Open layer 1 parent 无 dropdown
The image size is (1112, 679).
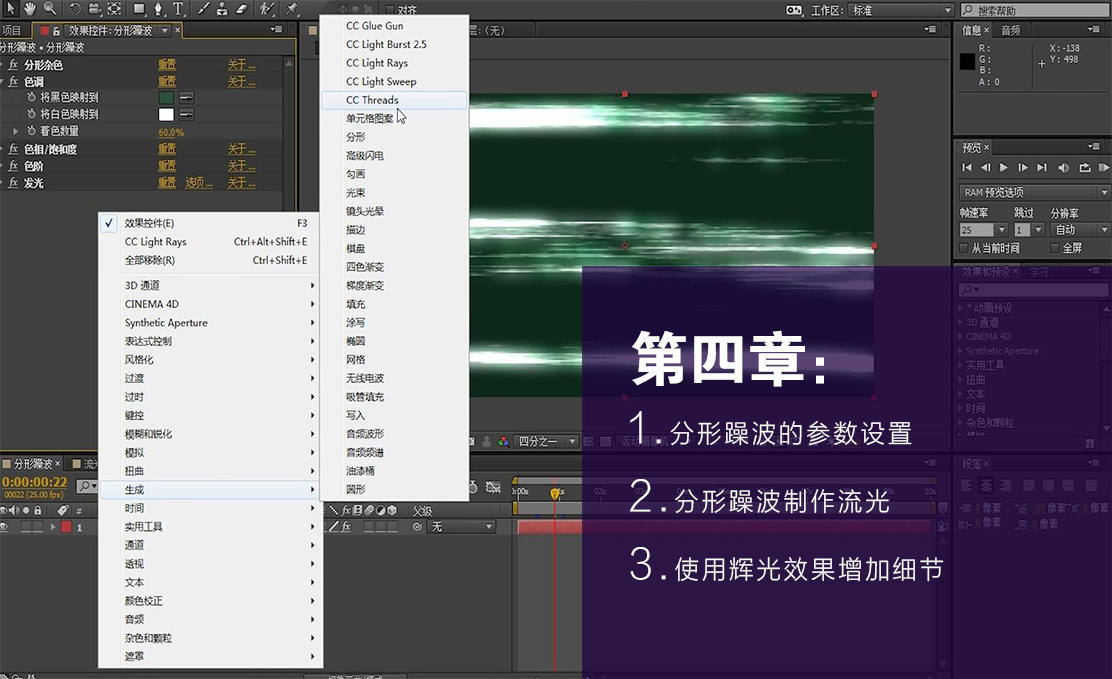click(x=462, y=526)
